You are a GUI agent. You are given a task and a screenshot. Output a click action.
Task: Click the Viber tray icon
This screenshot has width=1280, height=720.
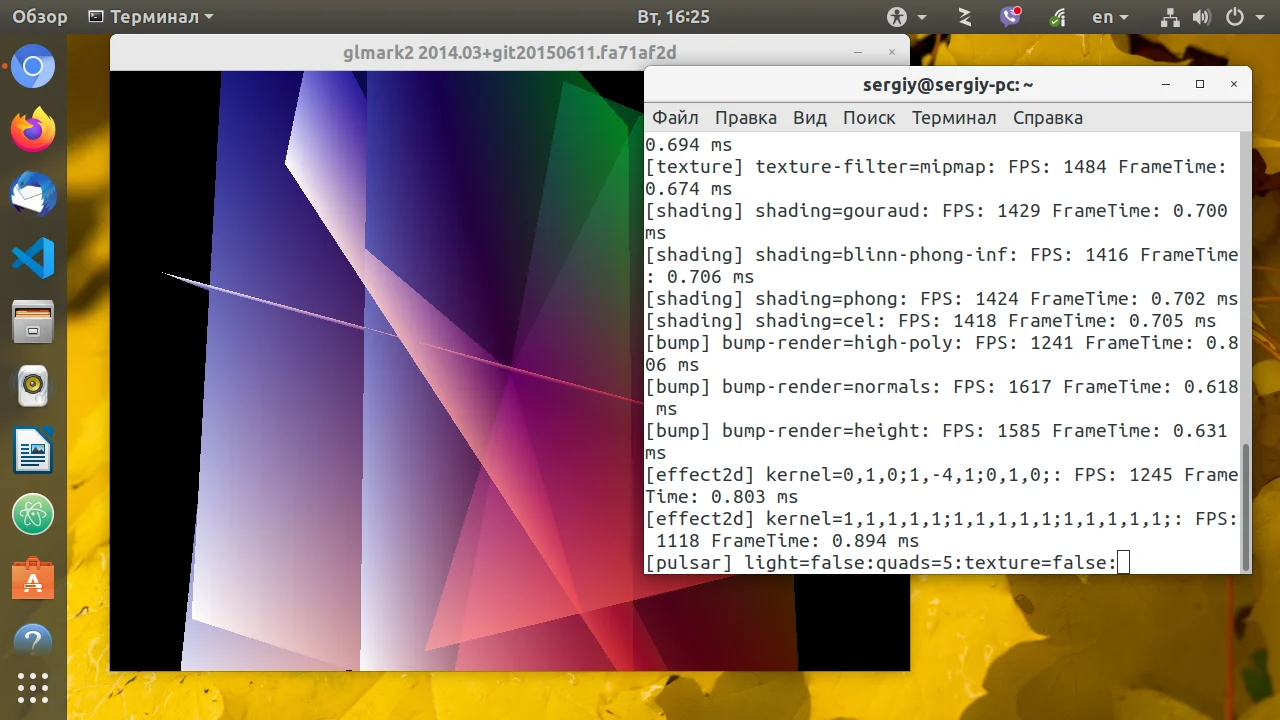coord(1010,16)
